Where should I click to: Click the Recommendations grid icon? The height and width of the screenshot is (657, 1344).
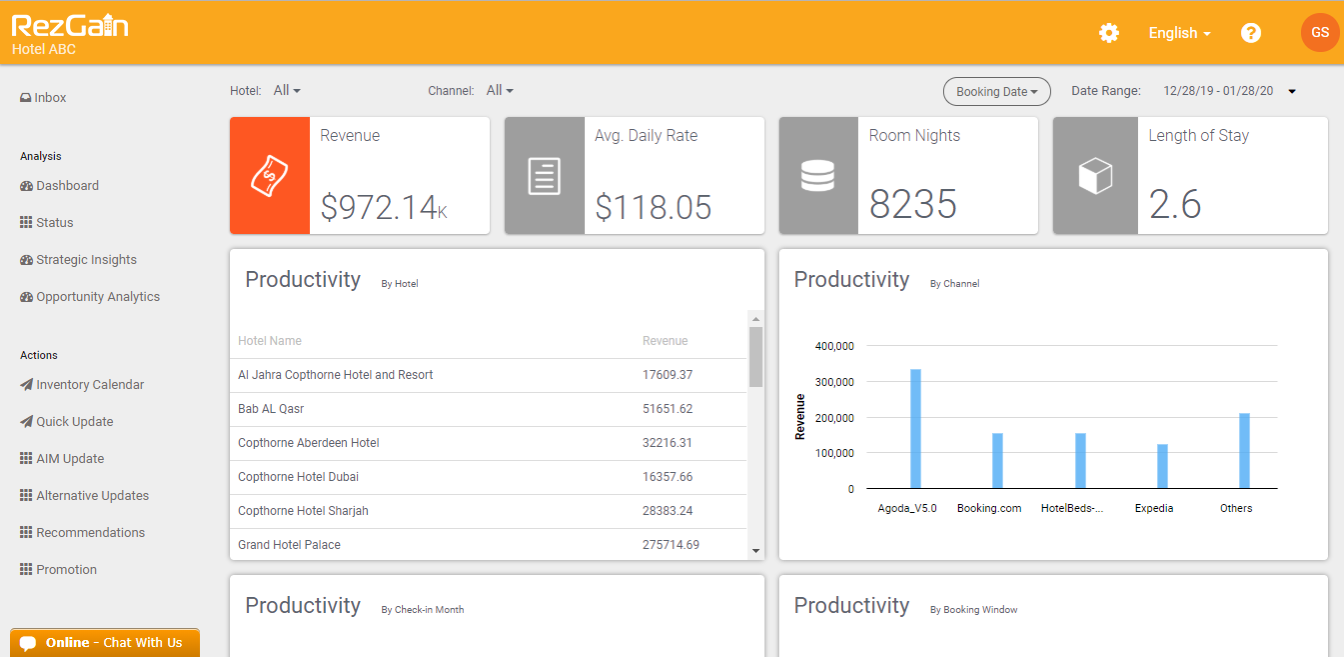pyautogui.click(x=26, y=533)
